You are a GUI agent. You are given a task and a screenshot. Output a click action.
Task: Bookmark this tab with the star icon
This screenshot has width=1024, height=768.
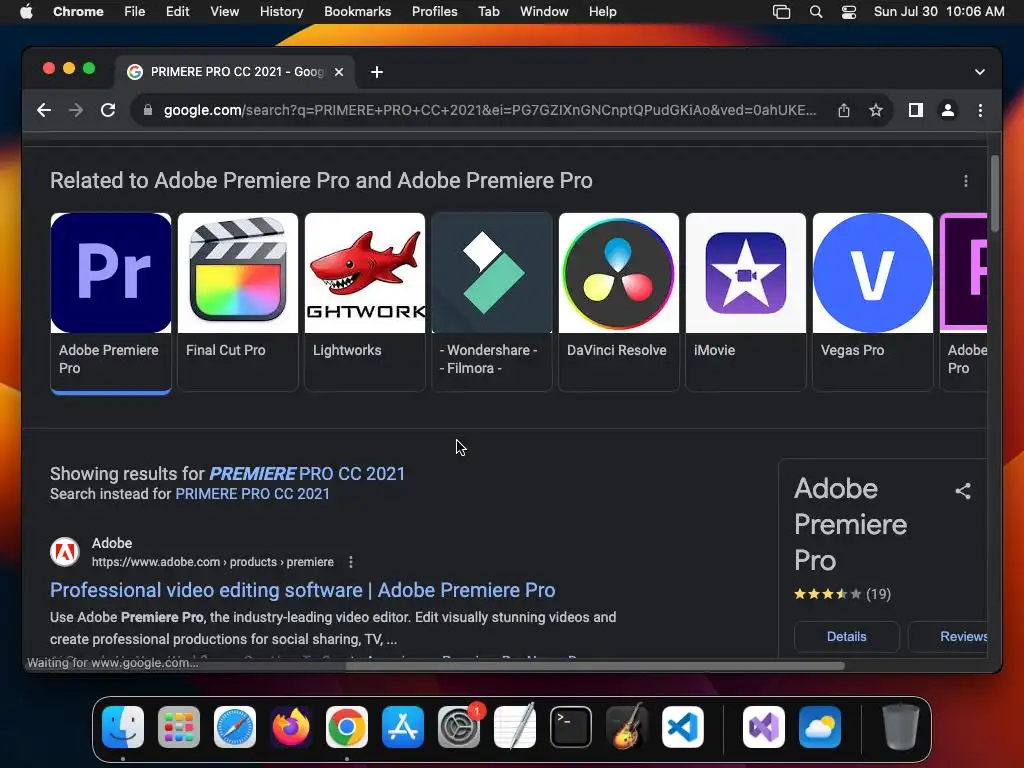click(x=876, y=110)
